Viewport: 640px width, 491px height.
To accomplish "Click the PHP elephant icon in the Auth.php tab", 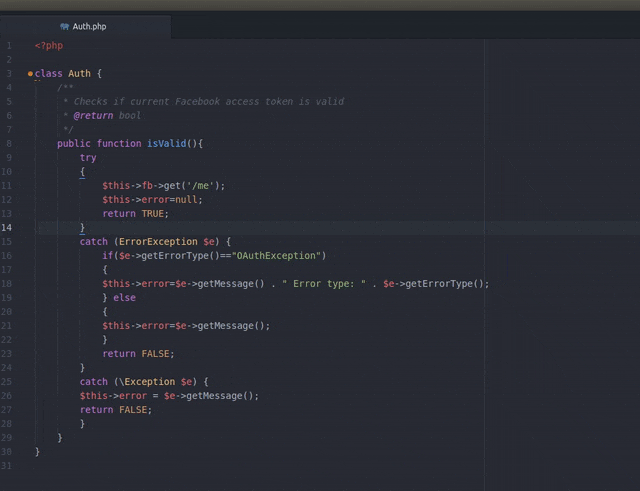I will 64,27.
